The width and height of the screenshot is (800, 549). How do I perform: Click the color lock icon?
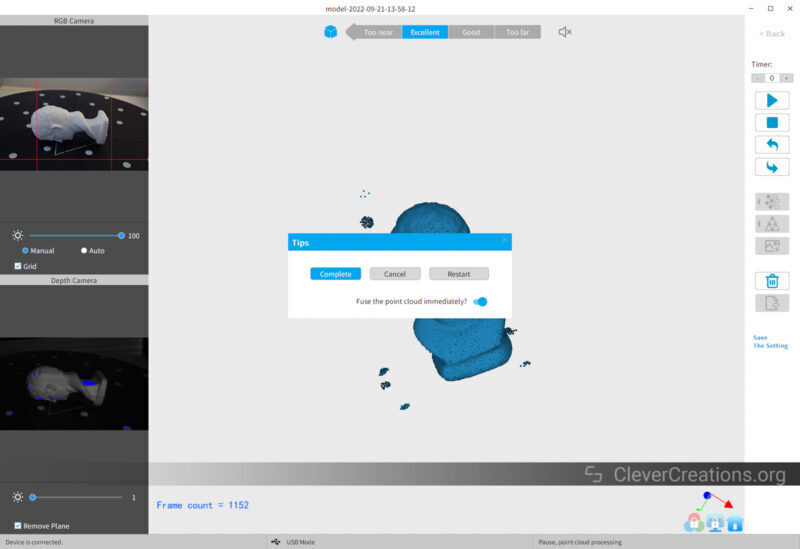coord(693,523)
